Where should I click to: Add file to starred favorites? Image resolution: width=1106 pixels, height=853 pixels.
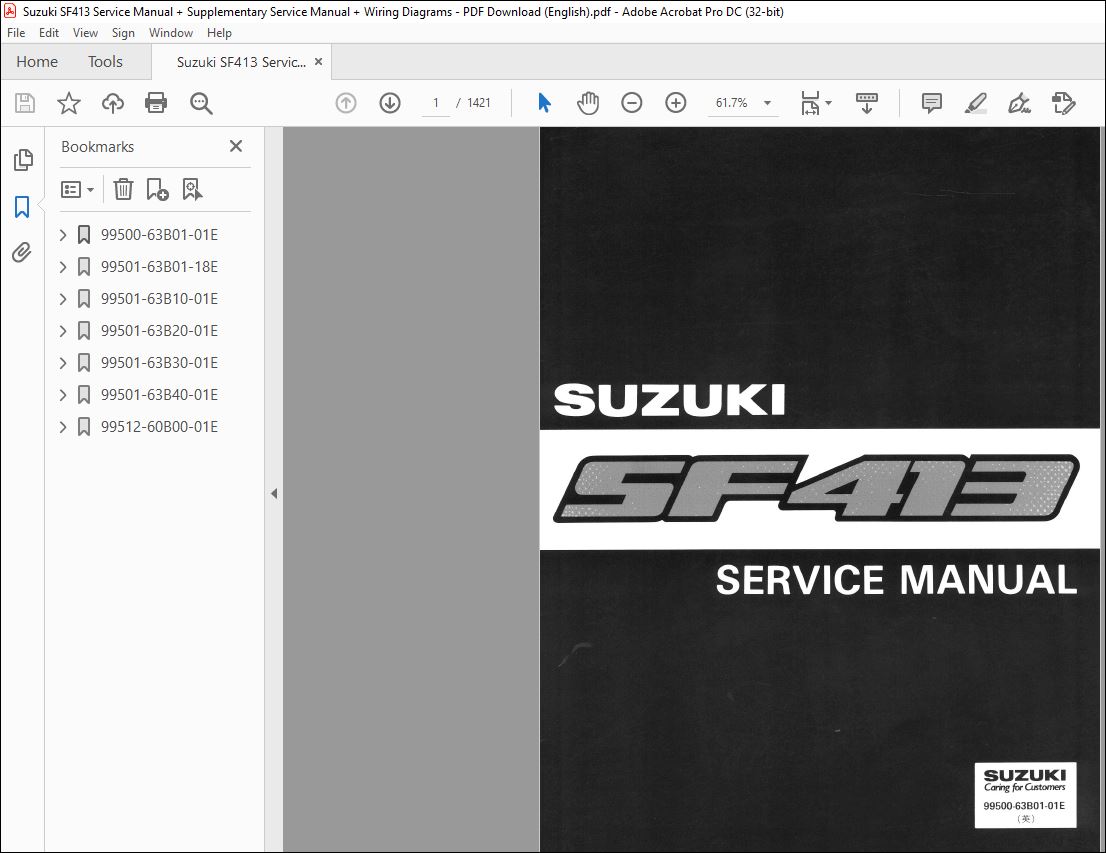(68, 103)
